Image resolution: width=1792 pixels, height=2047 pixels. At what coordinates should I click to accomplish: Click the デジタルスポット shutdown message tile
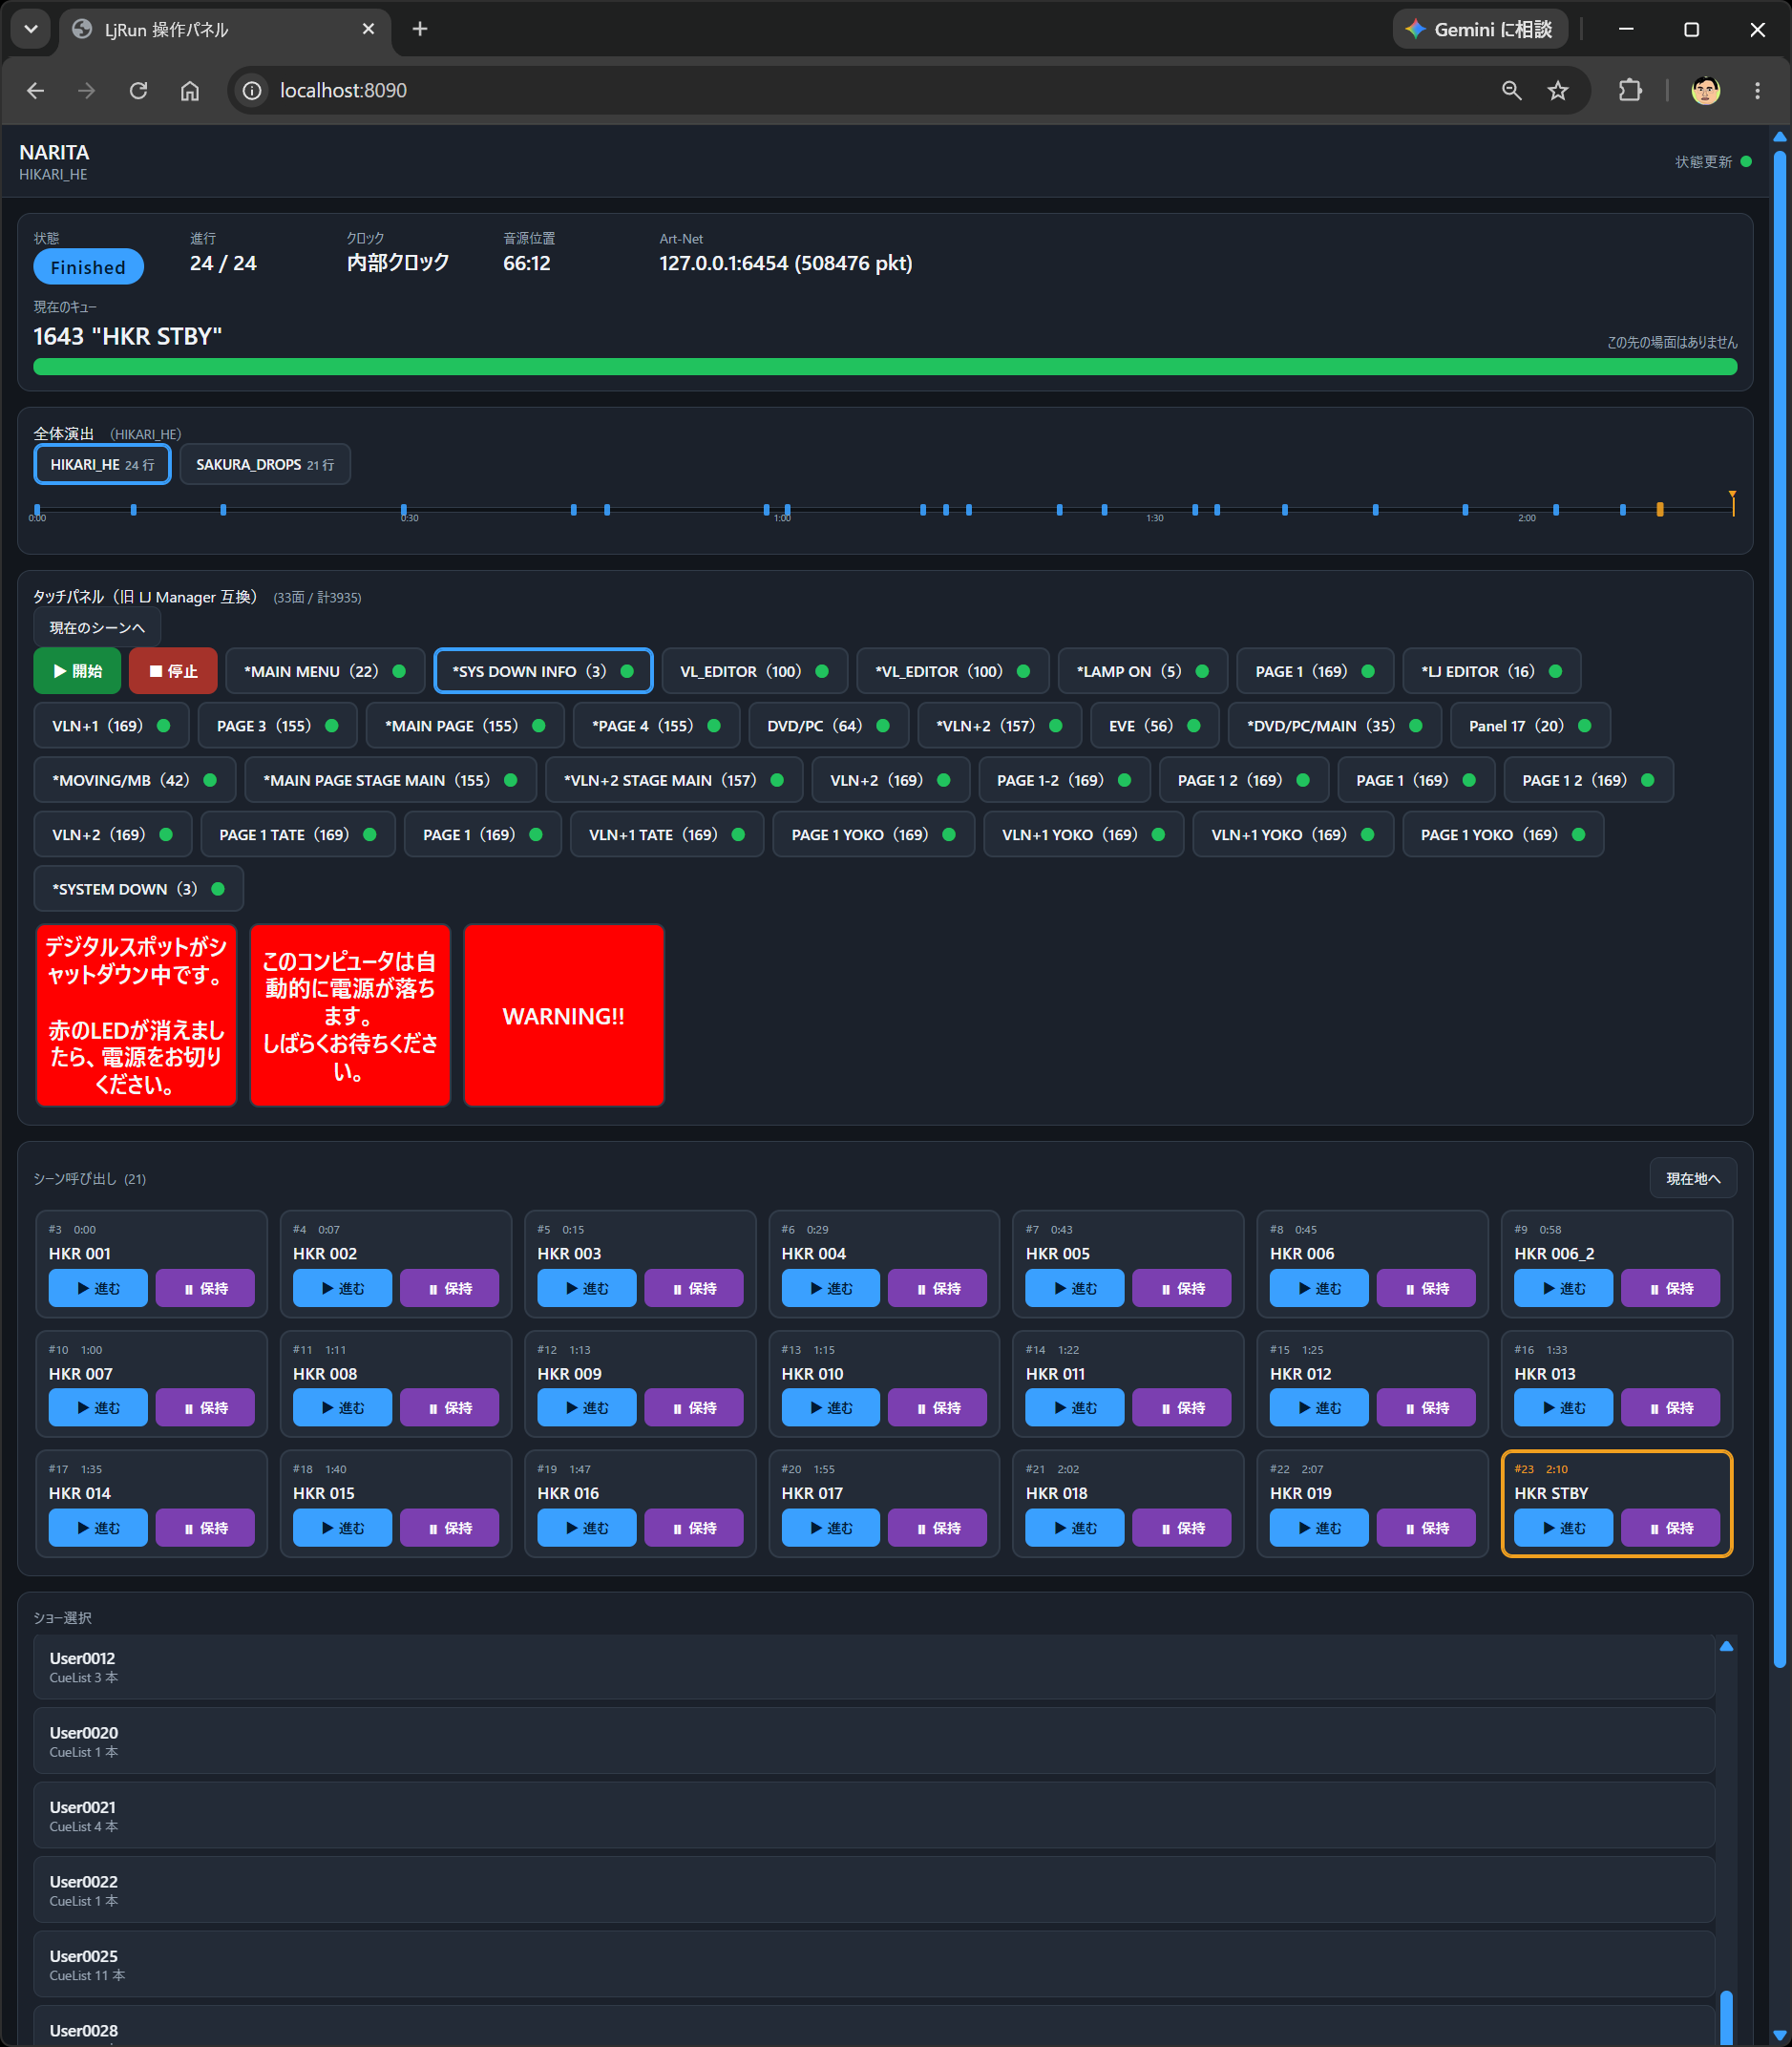[x=136, y=1015]
